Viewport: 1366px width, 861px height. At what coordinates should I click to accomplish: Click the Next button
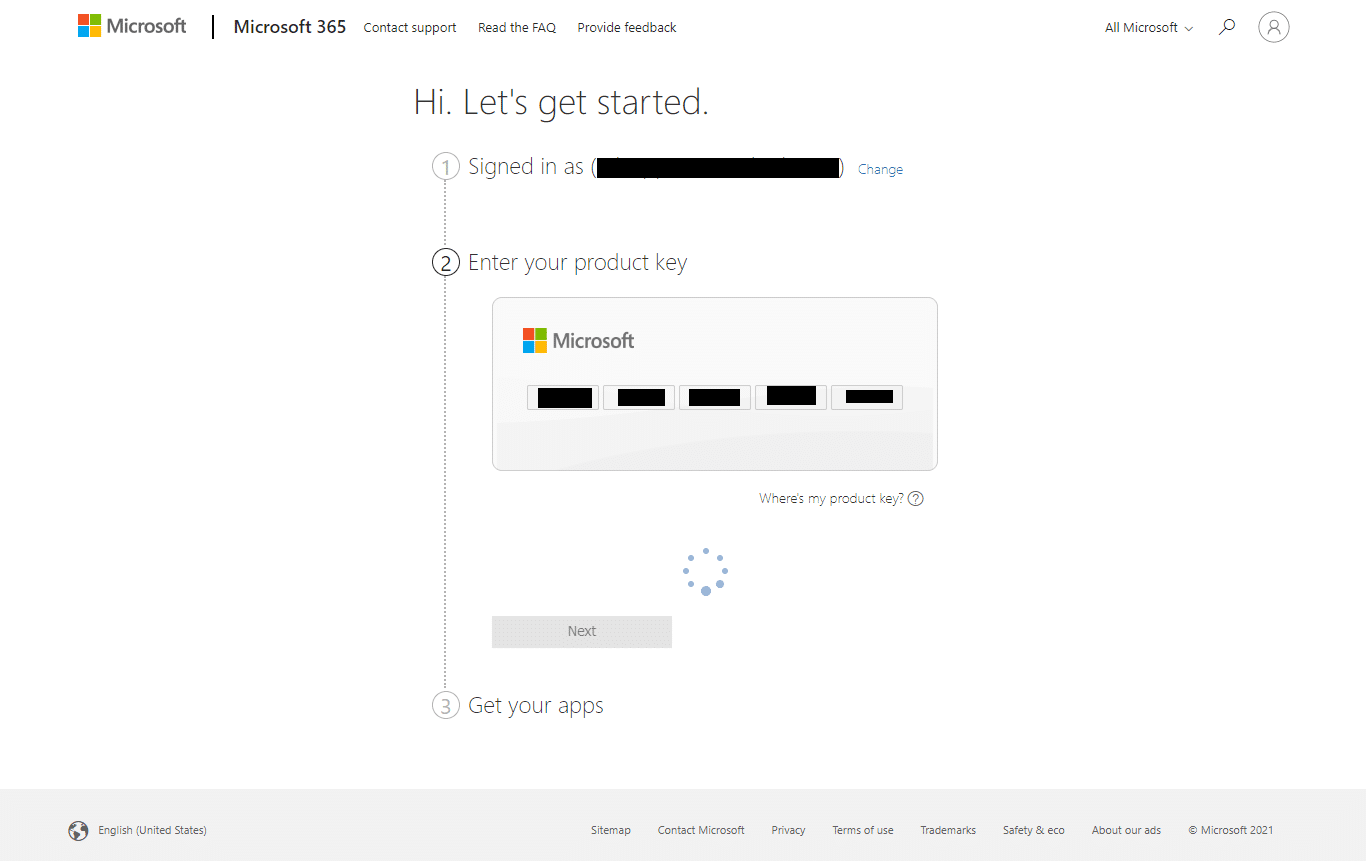click(582, 631)
